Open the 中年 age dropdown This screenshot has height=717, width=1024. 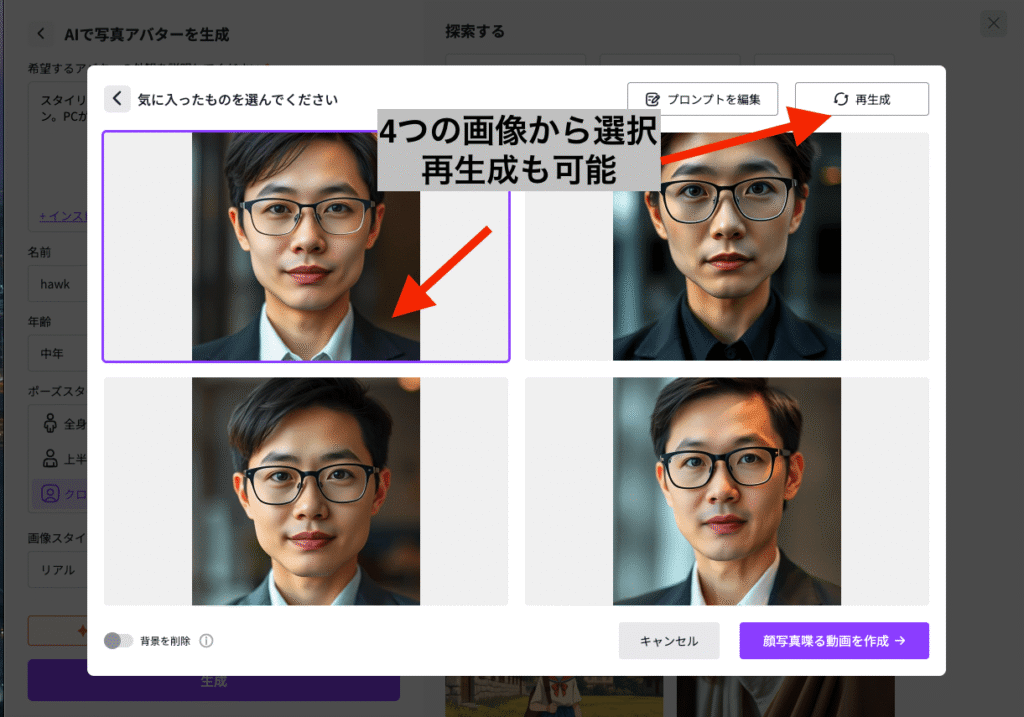tap(57, 353)
